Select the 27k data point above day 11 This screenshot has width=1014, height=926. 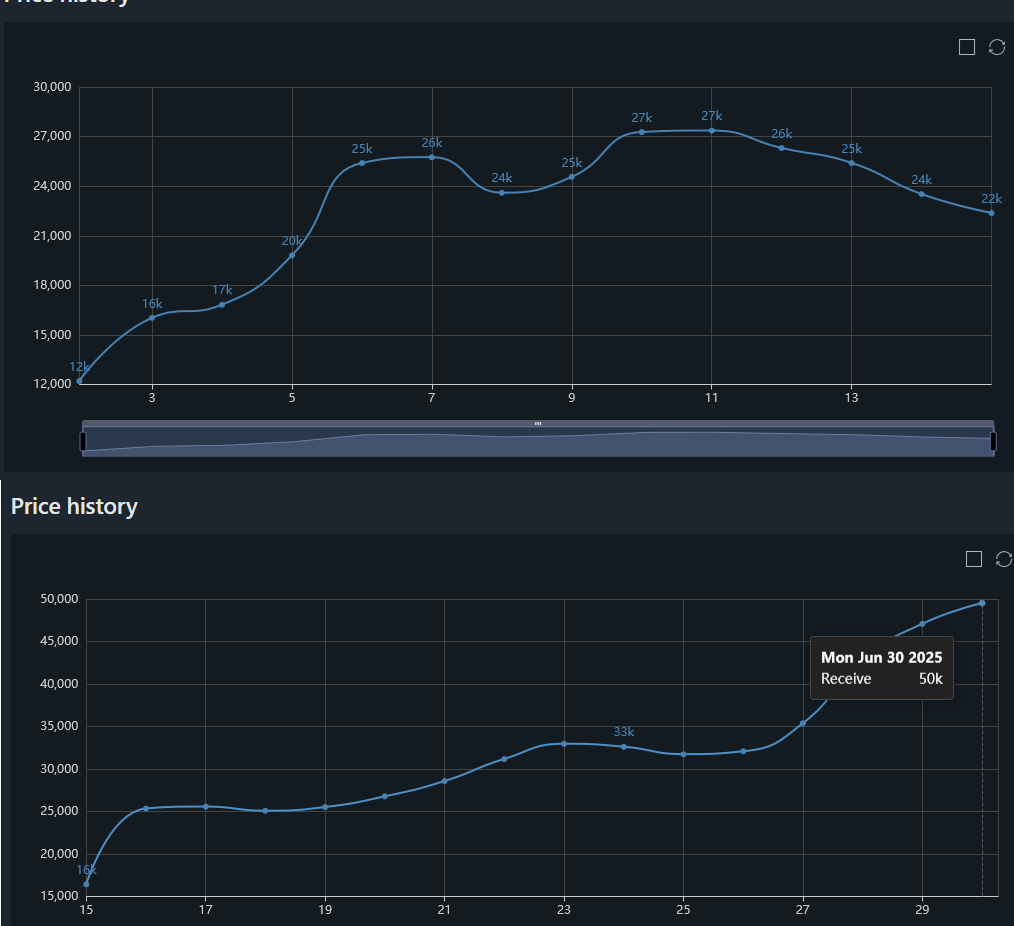point(711,131)
